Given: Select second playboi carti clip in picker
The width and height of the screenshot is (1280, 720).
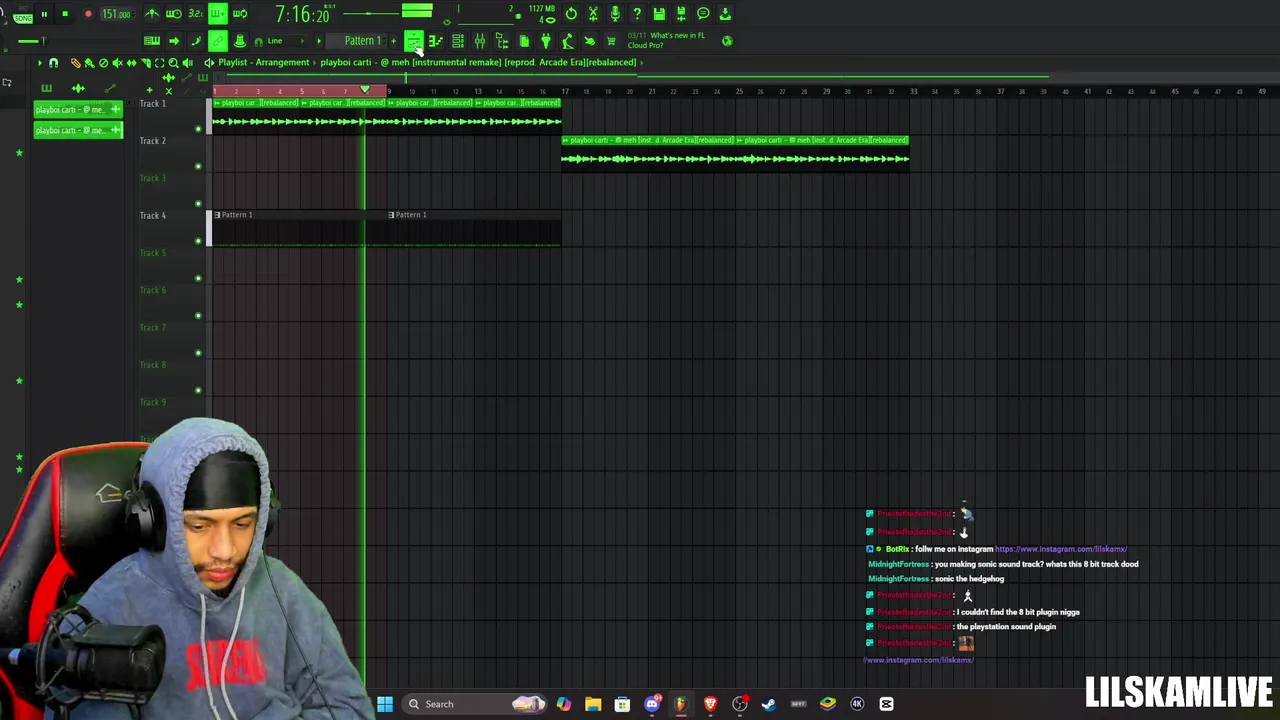Looking at the screenshot, I should [x=78, y=130].
